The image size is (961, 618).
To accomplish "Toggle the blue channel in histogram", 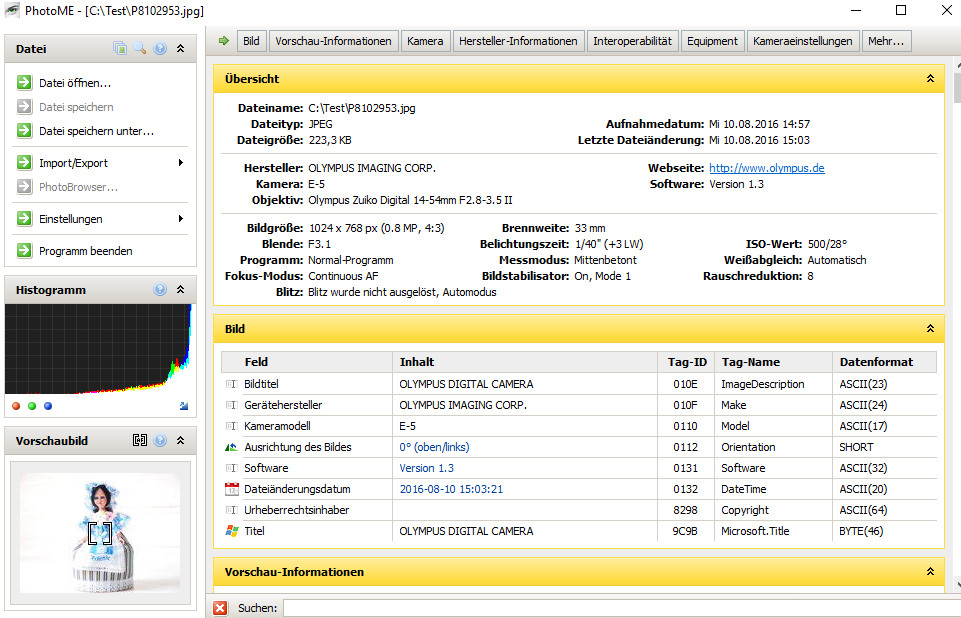I will pyautogui.click(x=48, y=406).
